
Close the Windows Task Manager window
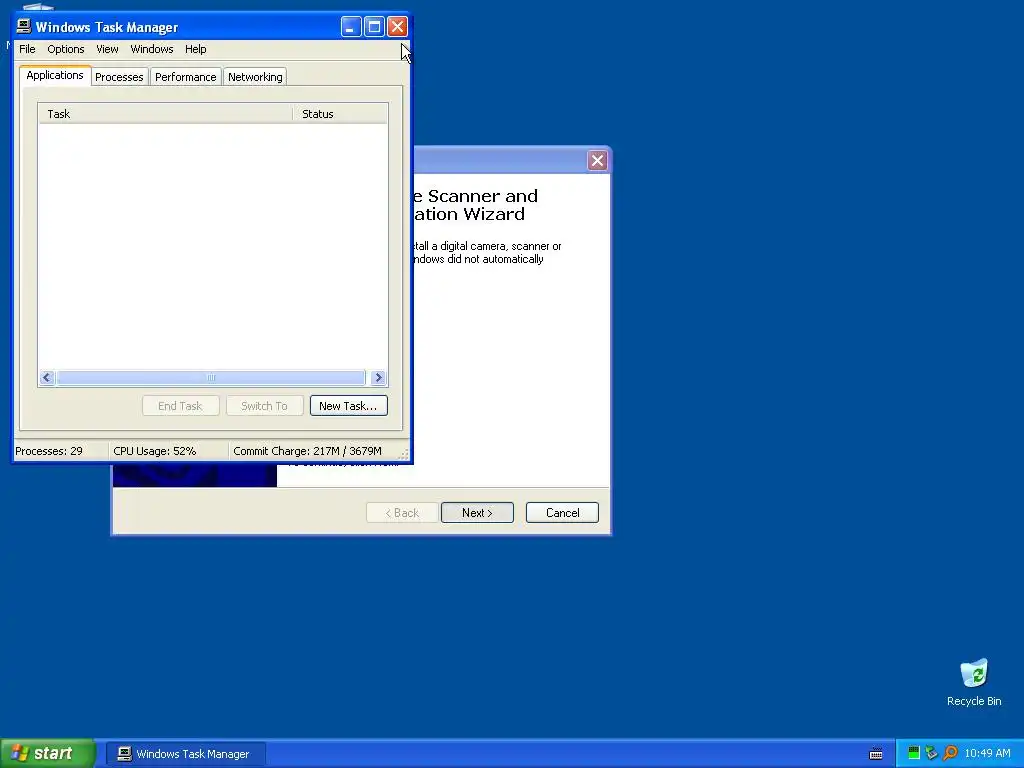[397, 27]
